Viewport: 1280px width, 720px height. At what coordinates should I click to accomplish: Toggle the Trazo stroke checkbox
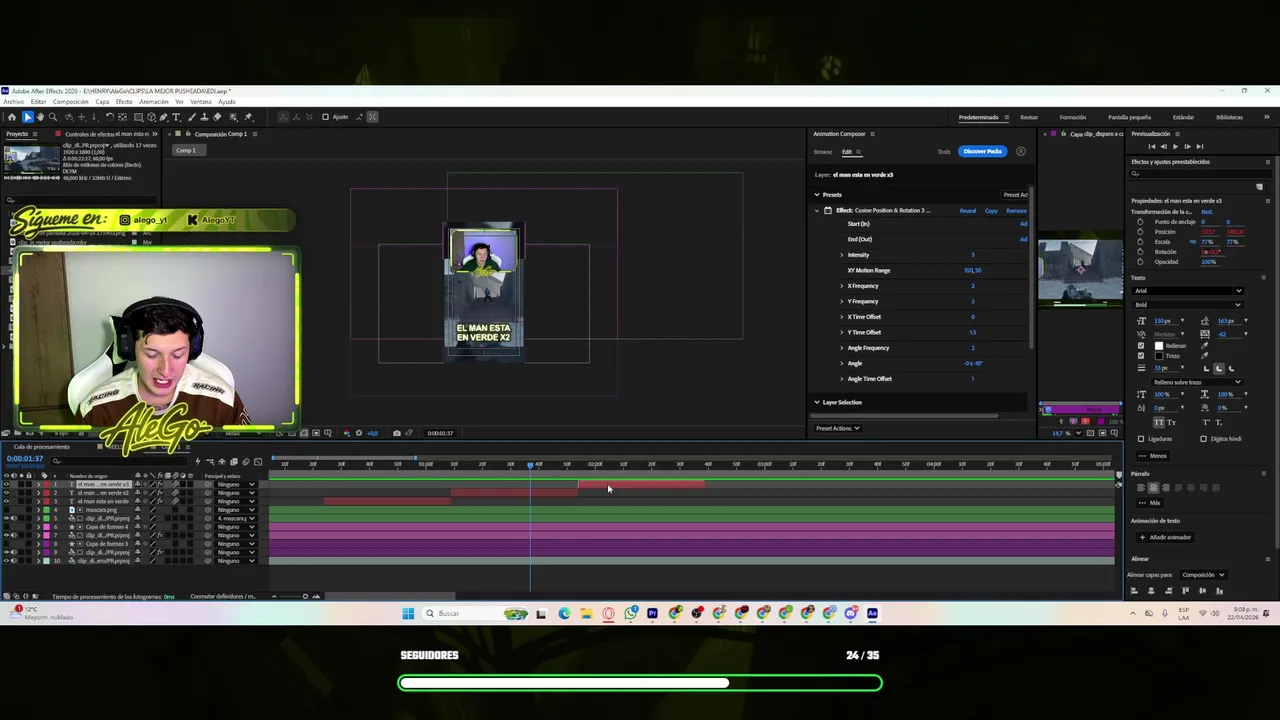pyautogui.click(x=1141, y=356)
